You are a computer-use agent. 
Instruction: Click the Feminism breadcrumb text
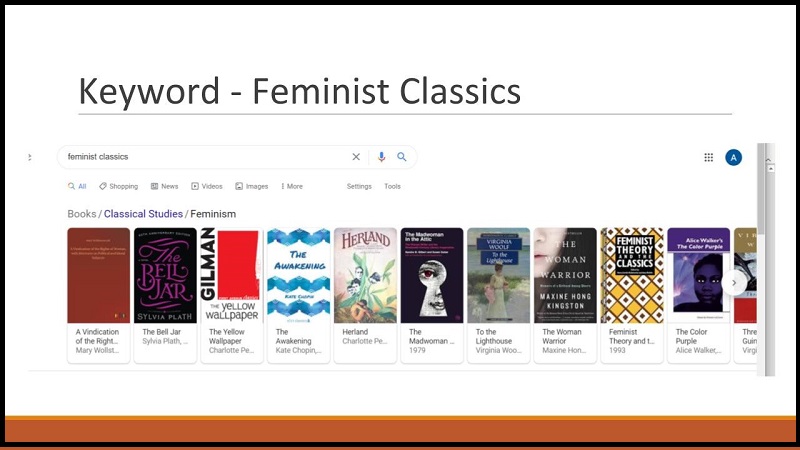click(x=213, y=214)
